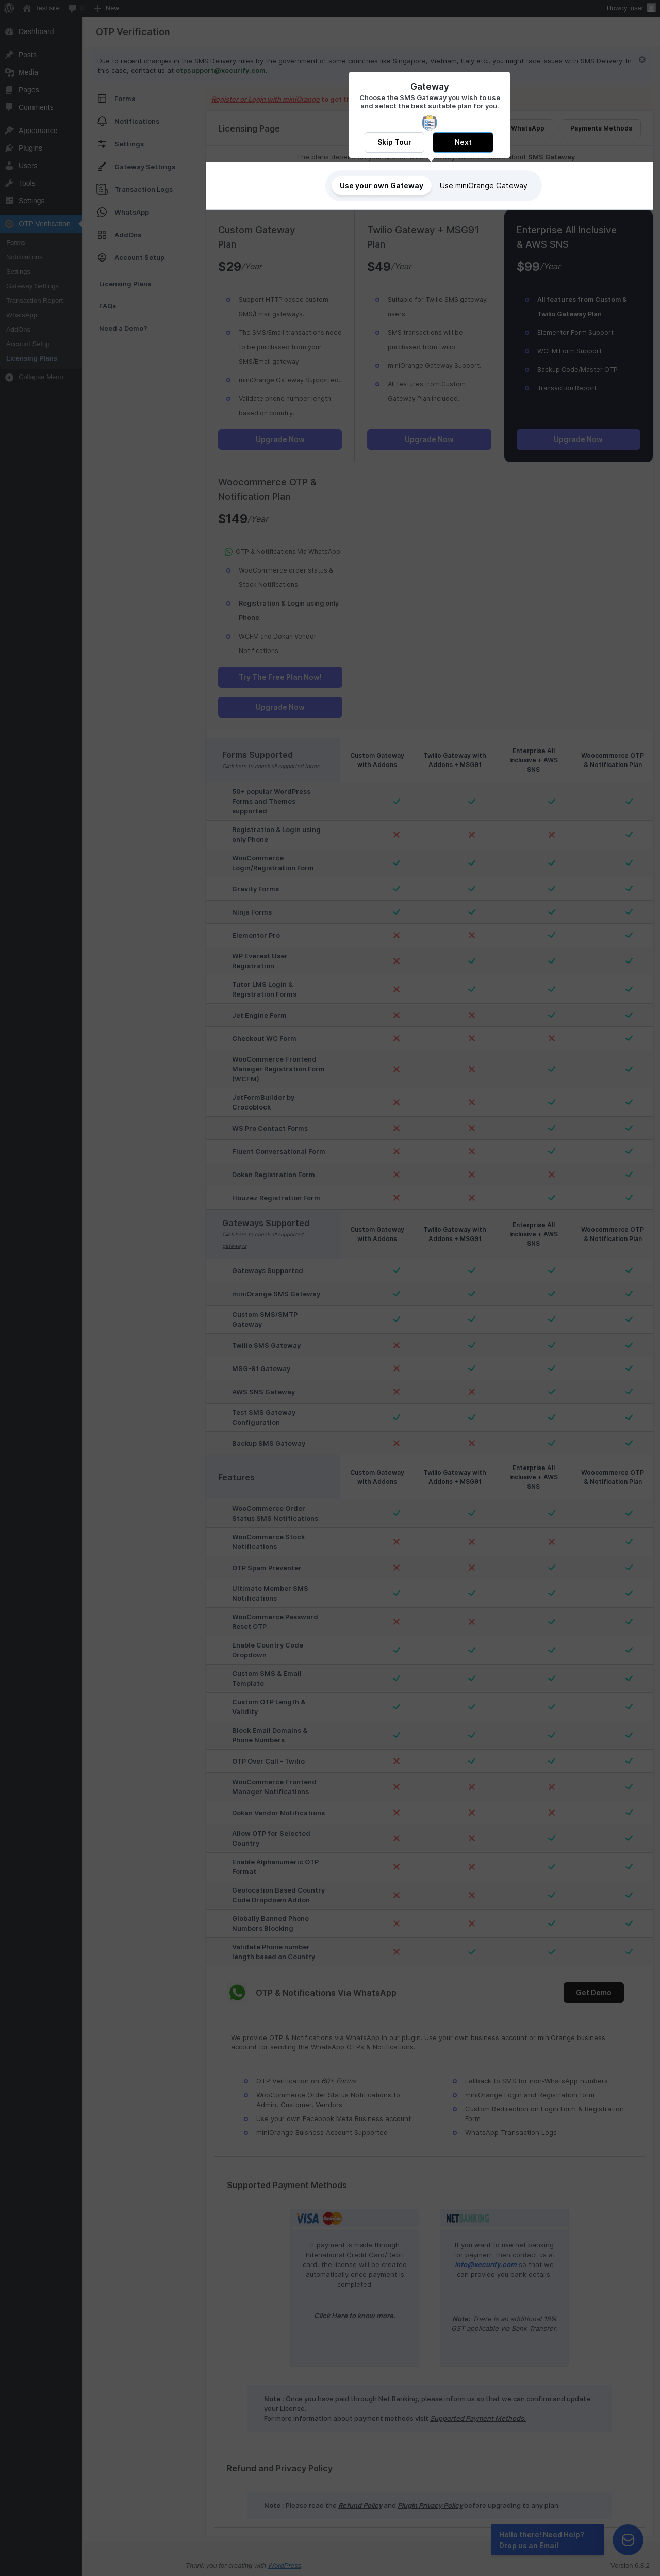Screen dimensions: 660x2576
Task: Click the Account Setup user icon
Action: click(102, 257)
